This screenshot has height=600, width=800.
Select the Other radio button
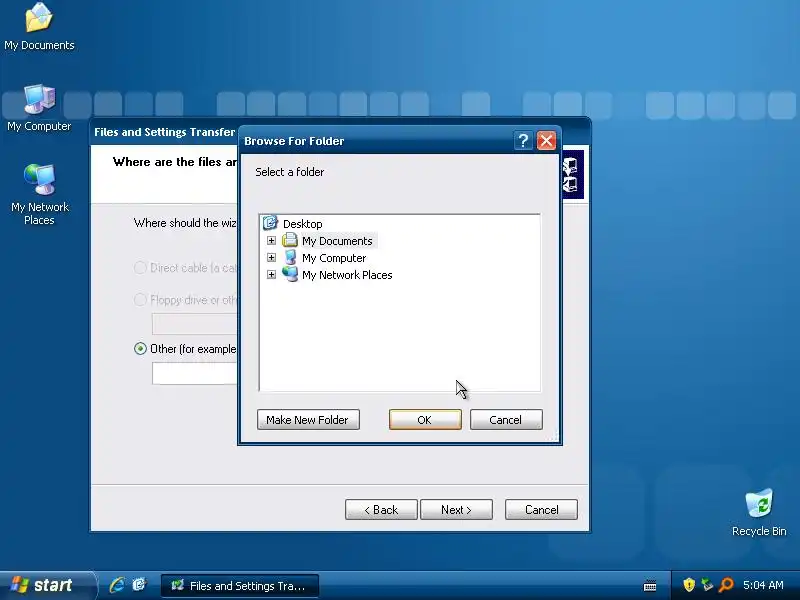(140, 348)
